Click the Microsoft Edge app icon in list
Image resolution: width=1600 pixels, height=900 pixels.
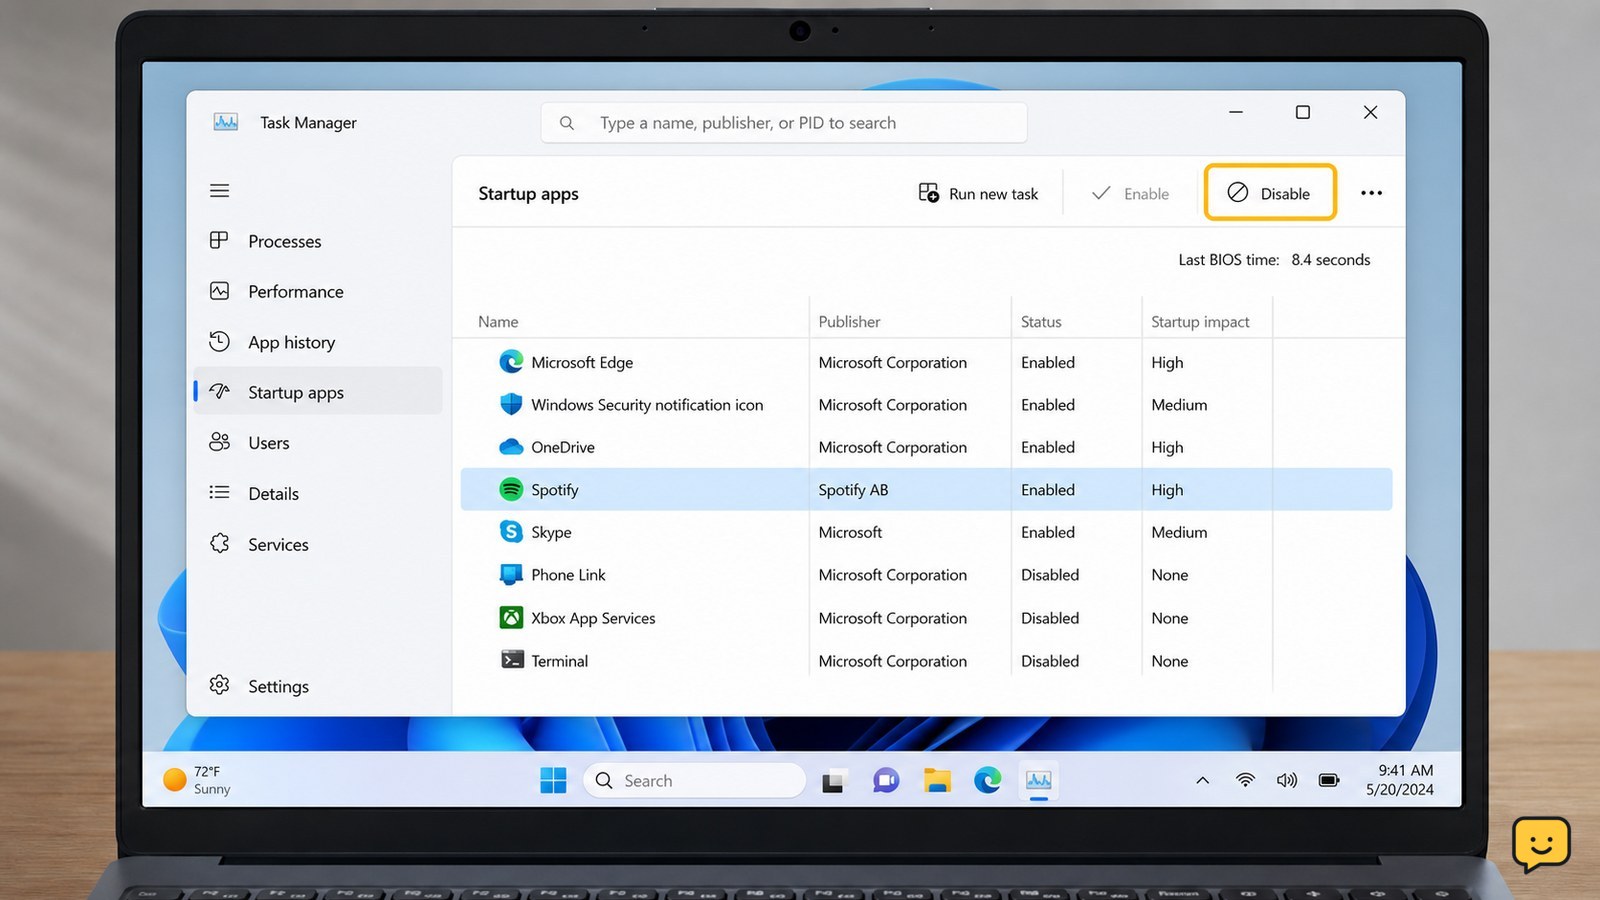coord(511,362)
